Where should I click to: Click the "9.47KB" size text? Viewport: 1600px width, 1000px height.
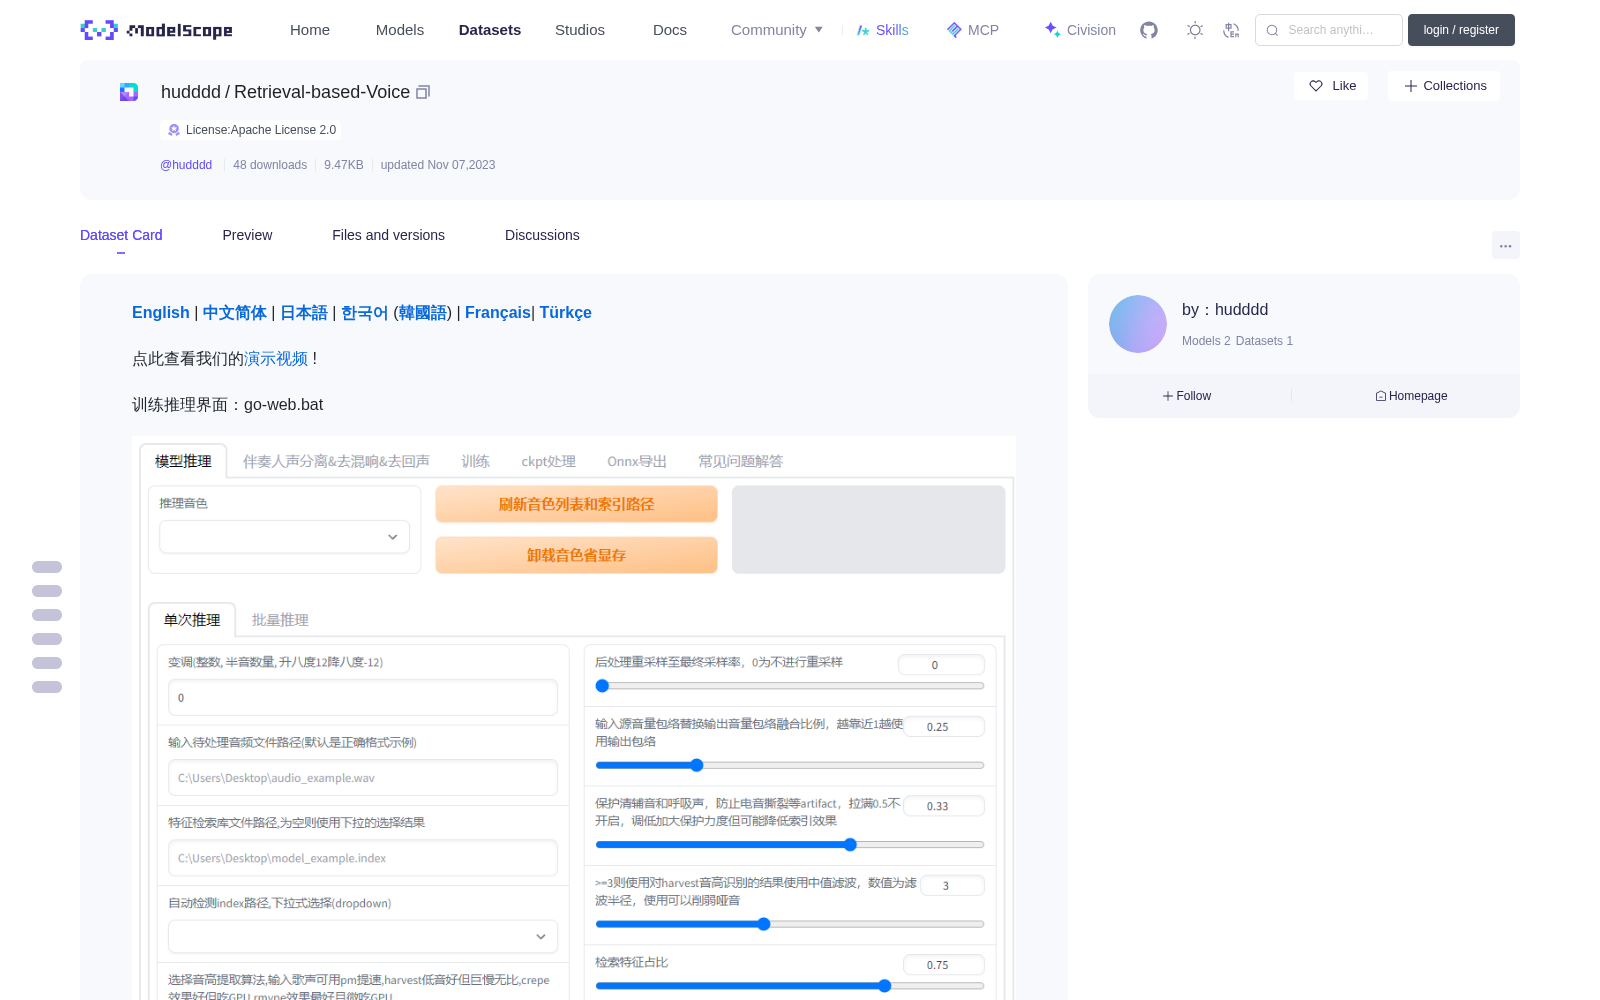pyautogui.click(x=344, y=165)
